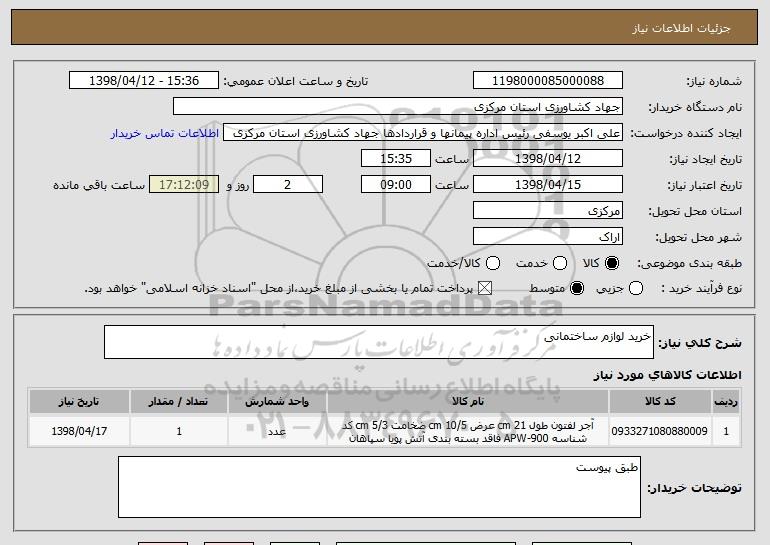Click creation date field 1398/04/12
The image size is (770, 545).
tap(548, 159)
